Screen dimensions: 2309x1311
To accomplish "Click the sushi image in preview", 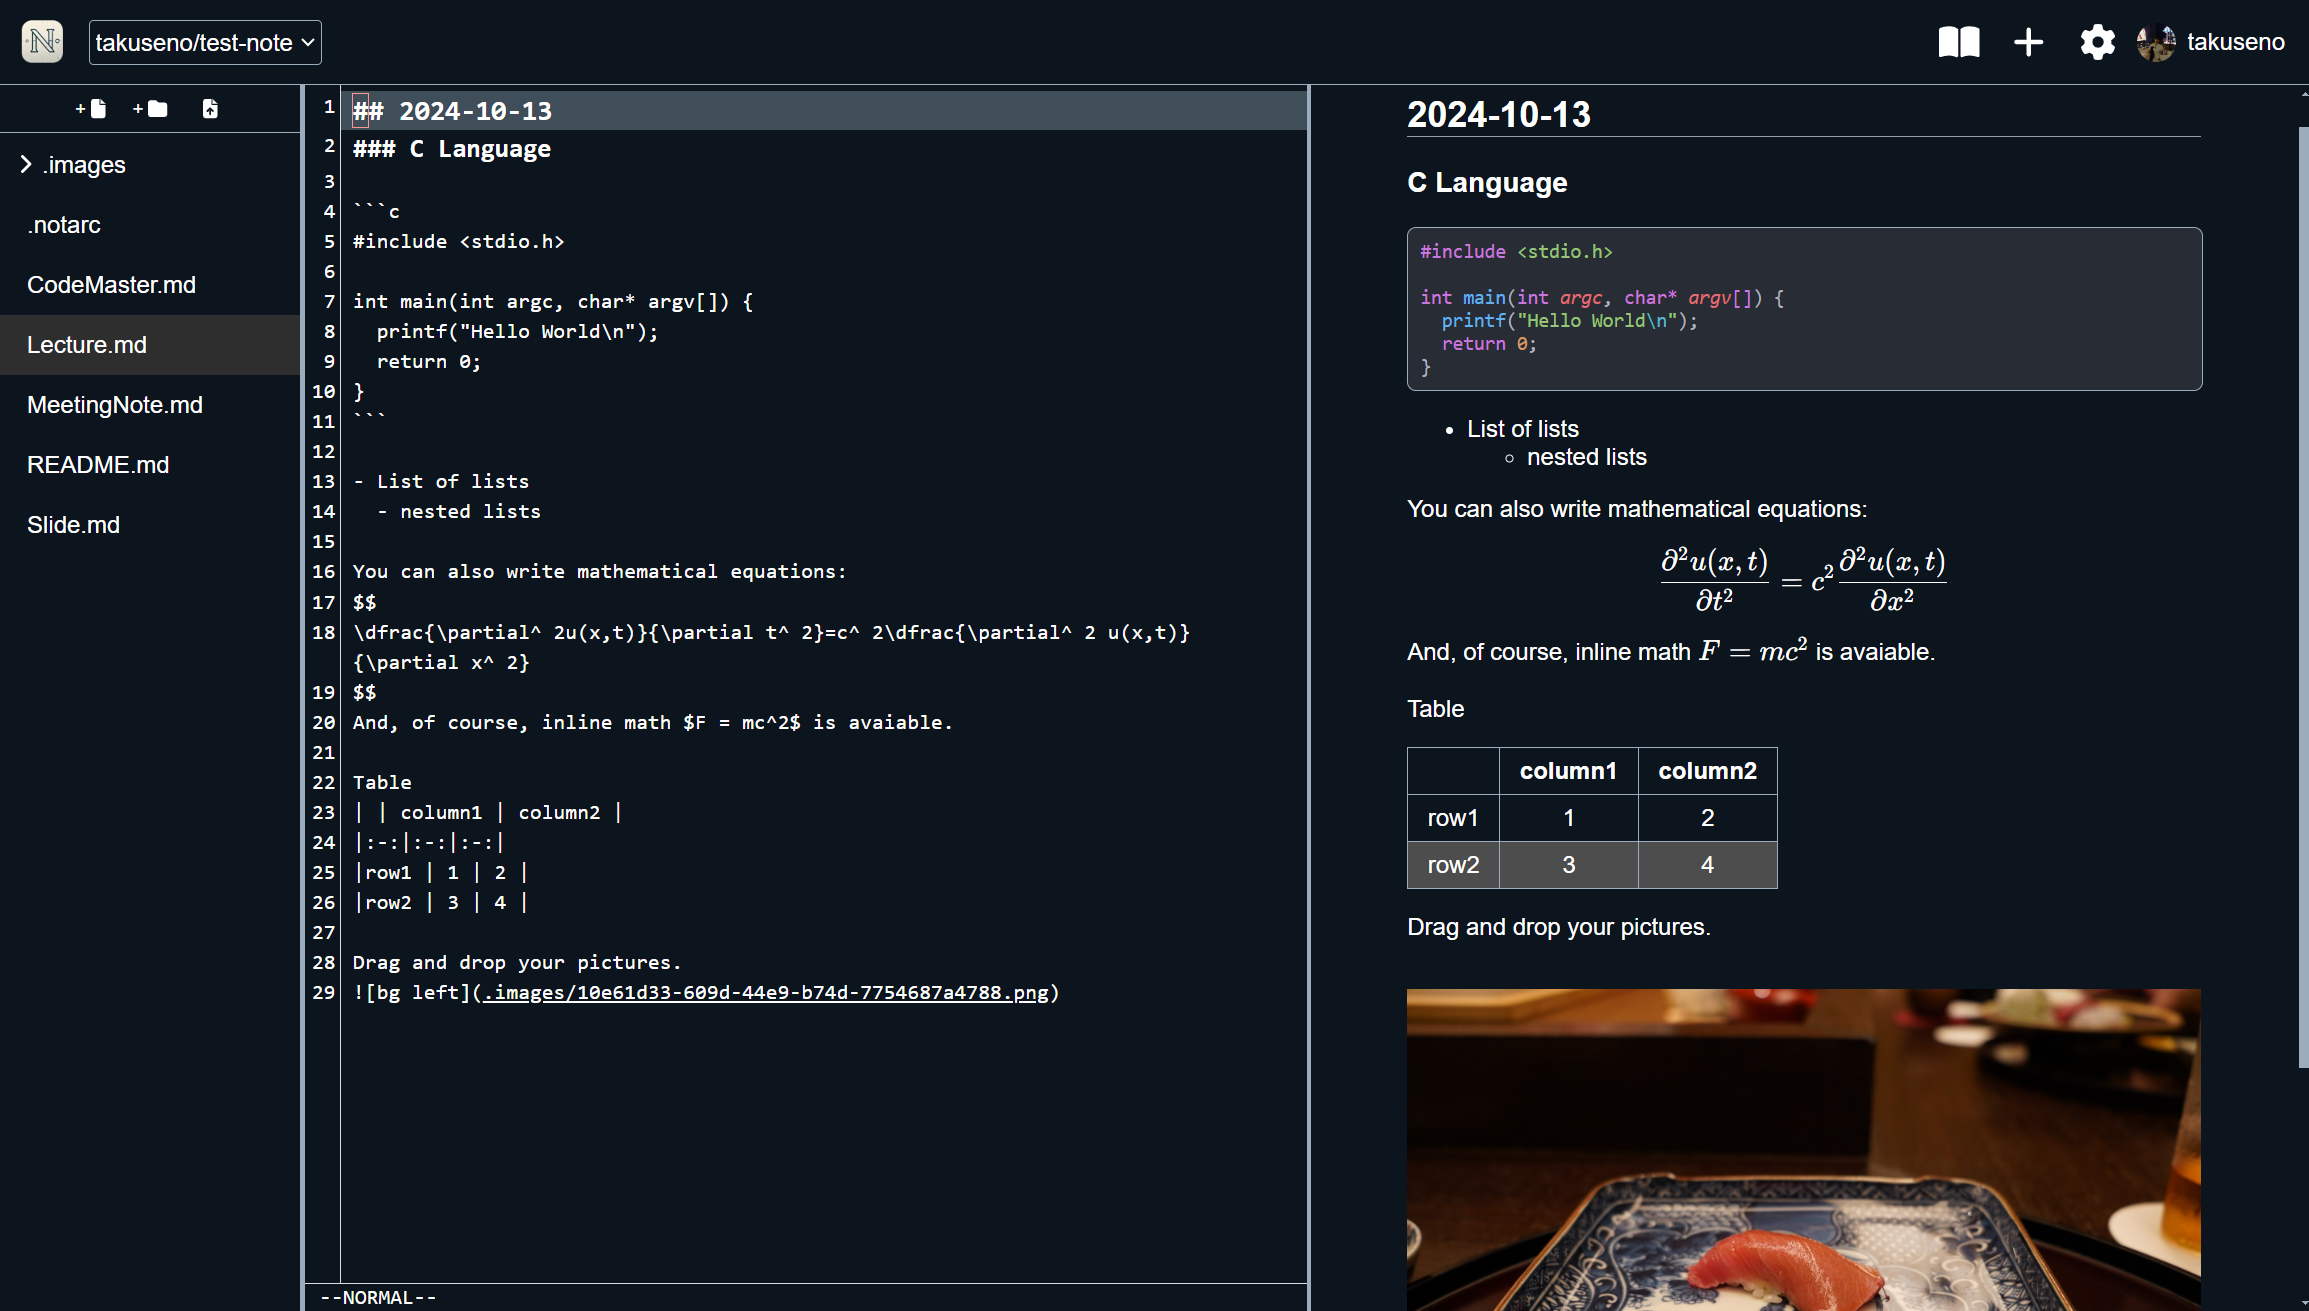I will (1803, 1150).
